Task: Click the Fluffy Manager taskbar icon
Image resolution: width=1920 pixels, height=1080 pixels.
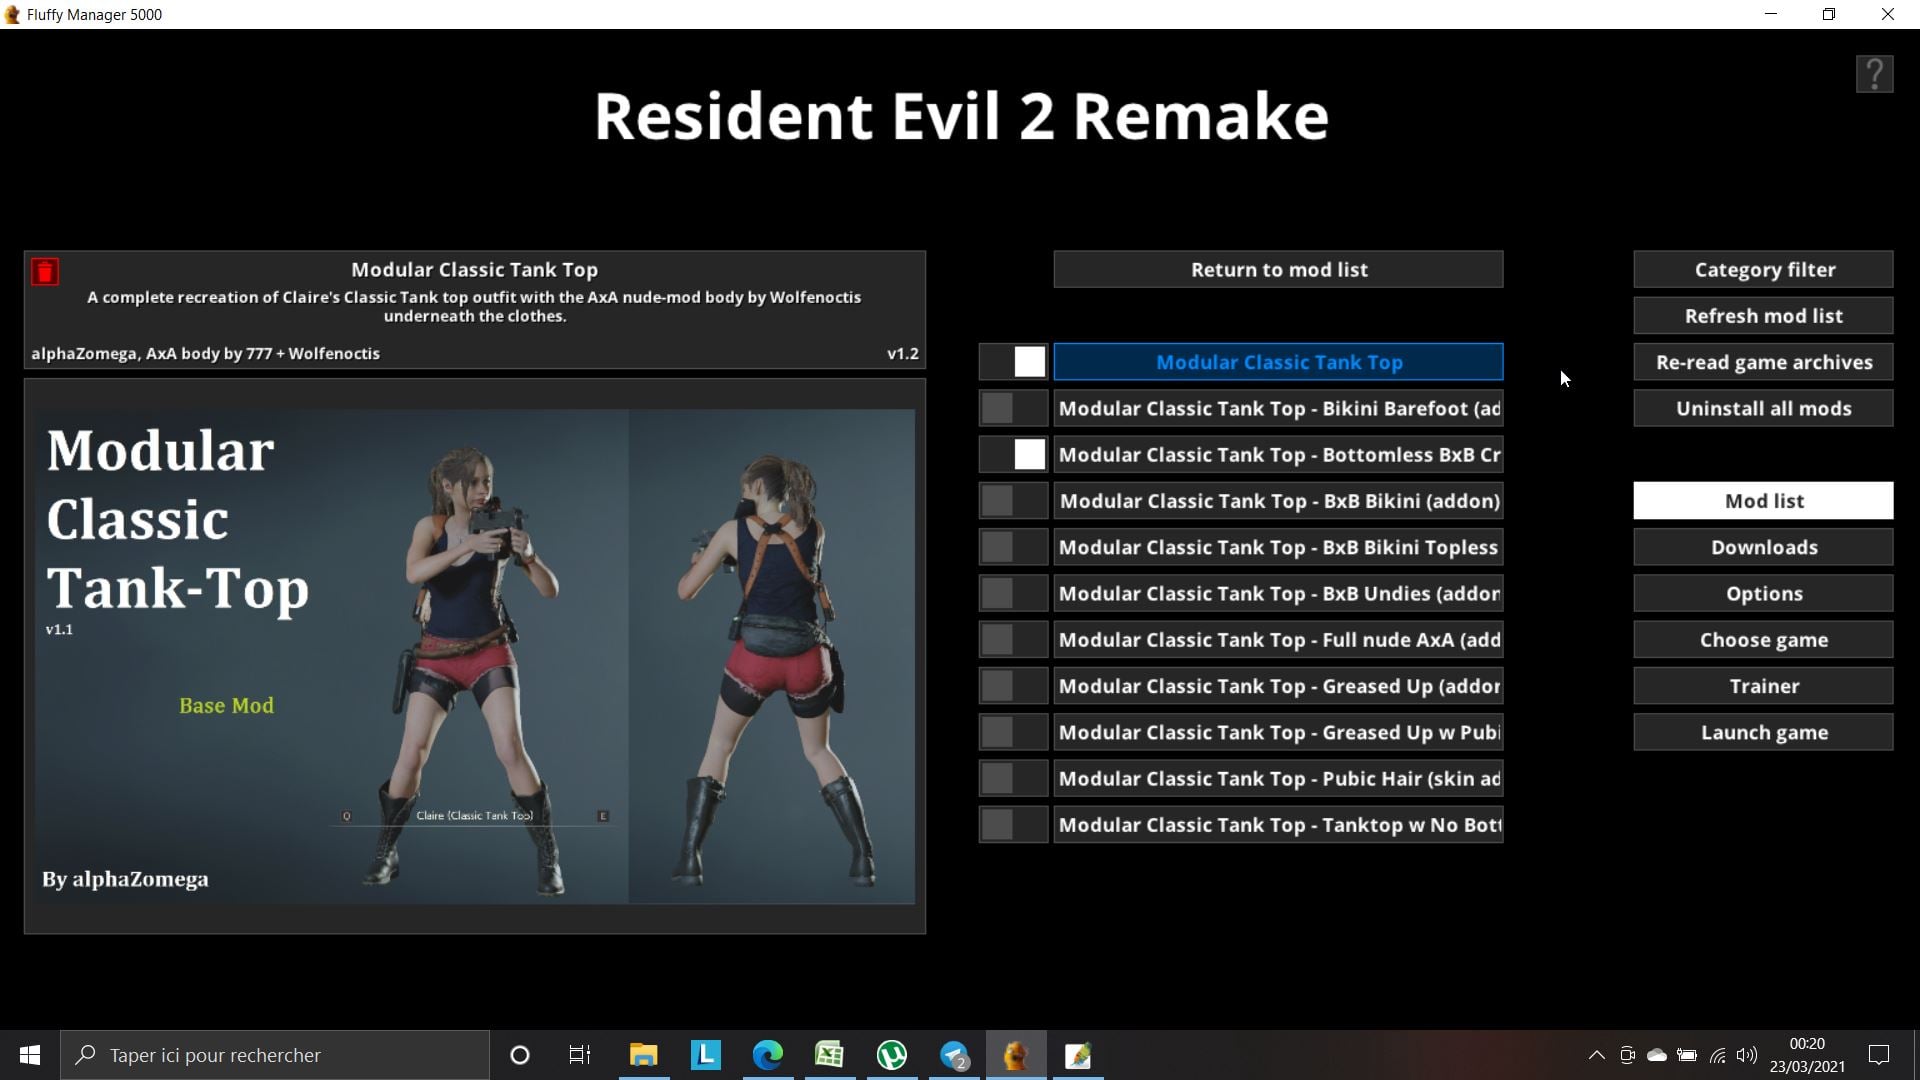Action: (1016, 1055)
